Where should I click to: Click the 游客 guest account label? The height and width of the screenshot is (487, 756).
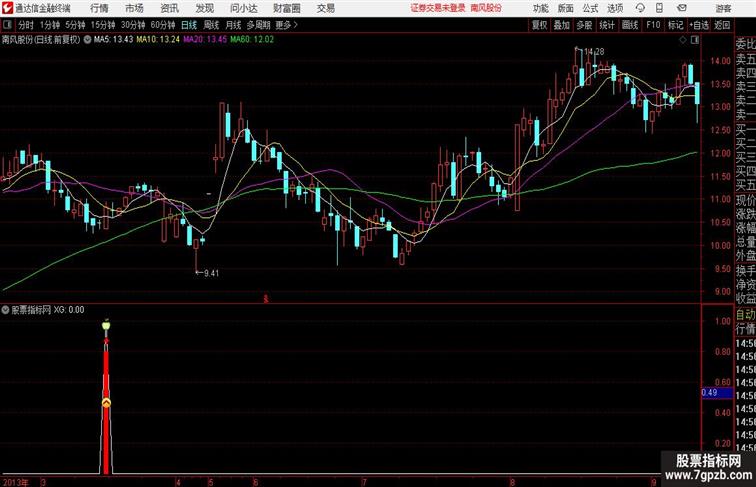coord(723,8)
